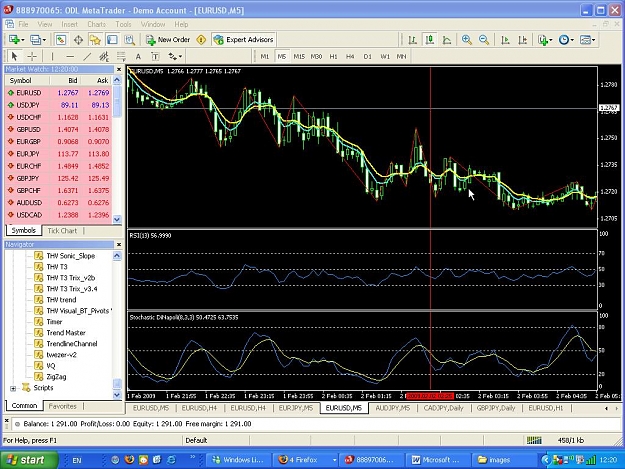
Task: Toggle the Market Watch window icon
Action: tap(61, 39)
